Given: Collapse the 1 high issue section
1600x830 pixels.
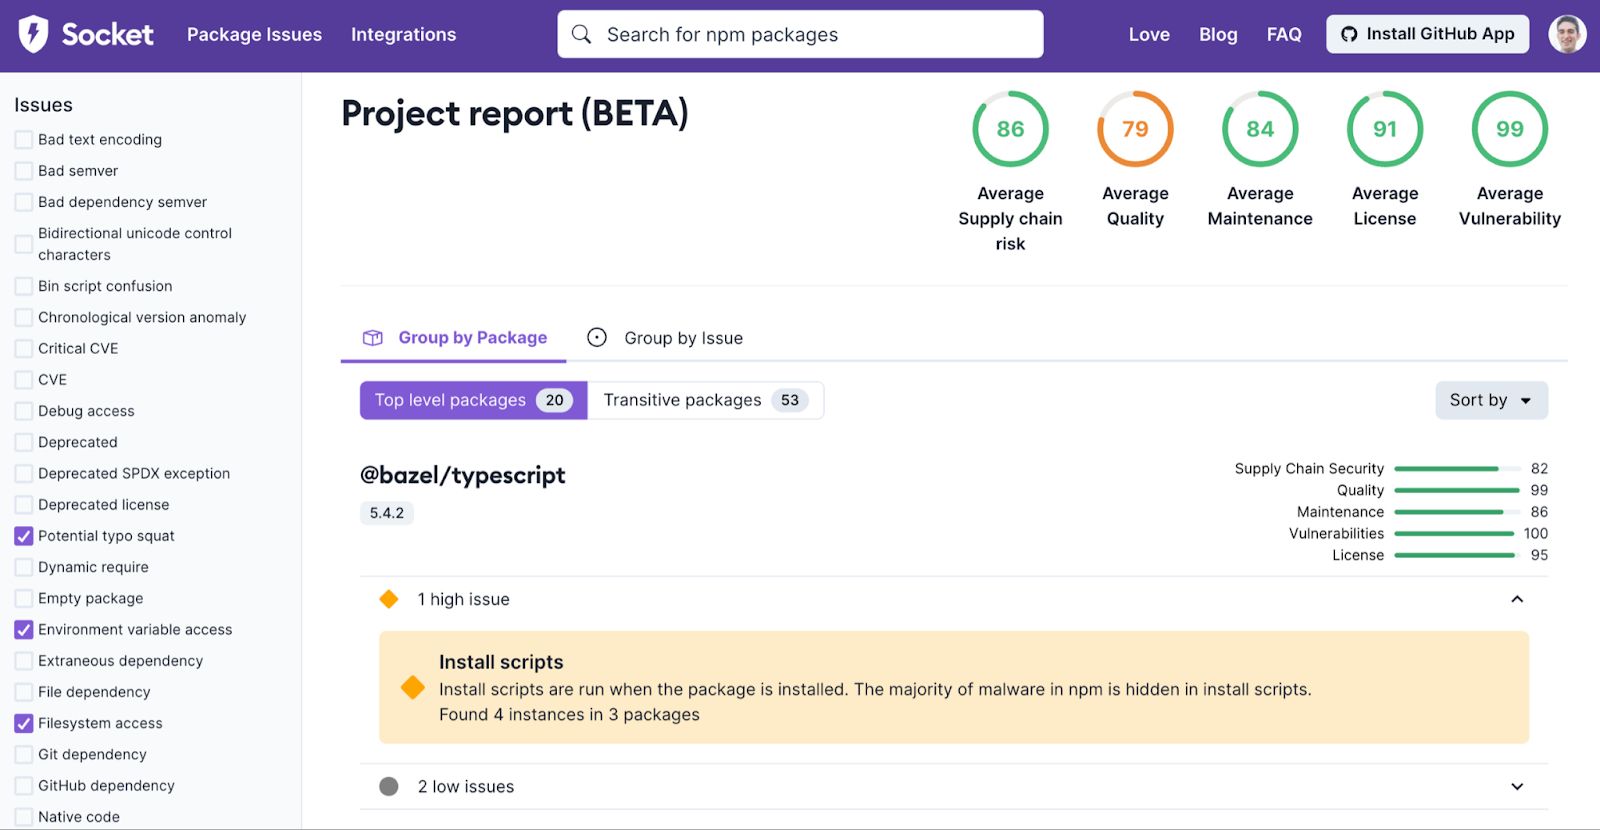Looking at the screenshot, I should coord(1517,599).
